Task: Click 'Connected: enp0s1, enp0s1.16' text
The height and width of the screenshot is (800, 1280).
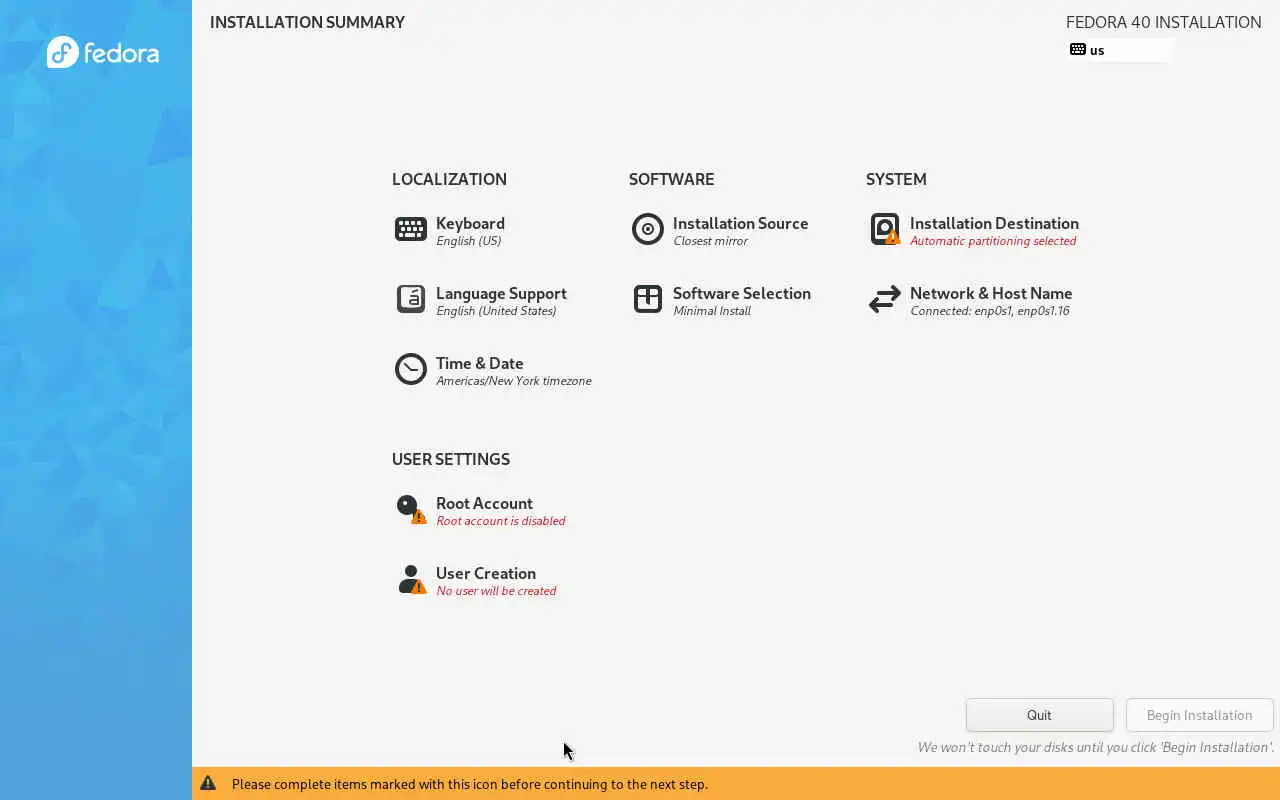Action: coord(990,311)
